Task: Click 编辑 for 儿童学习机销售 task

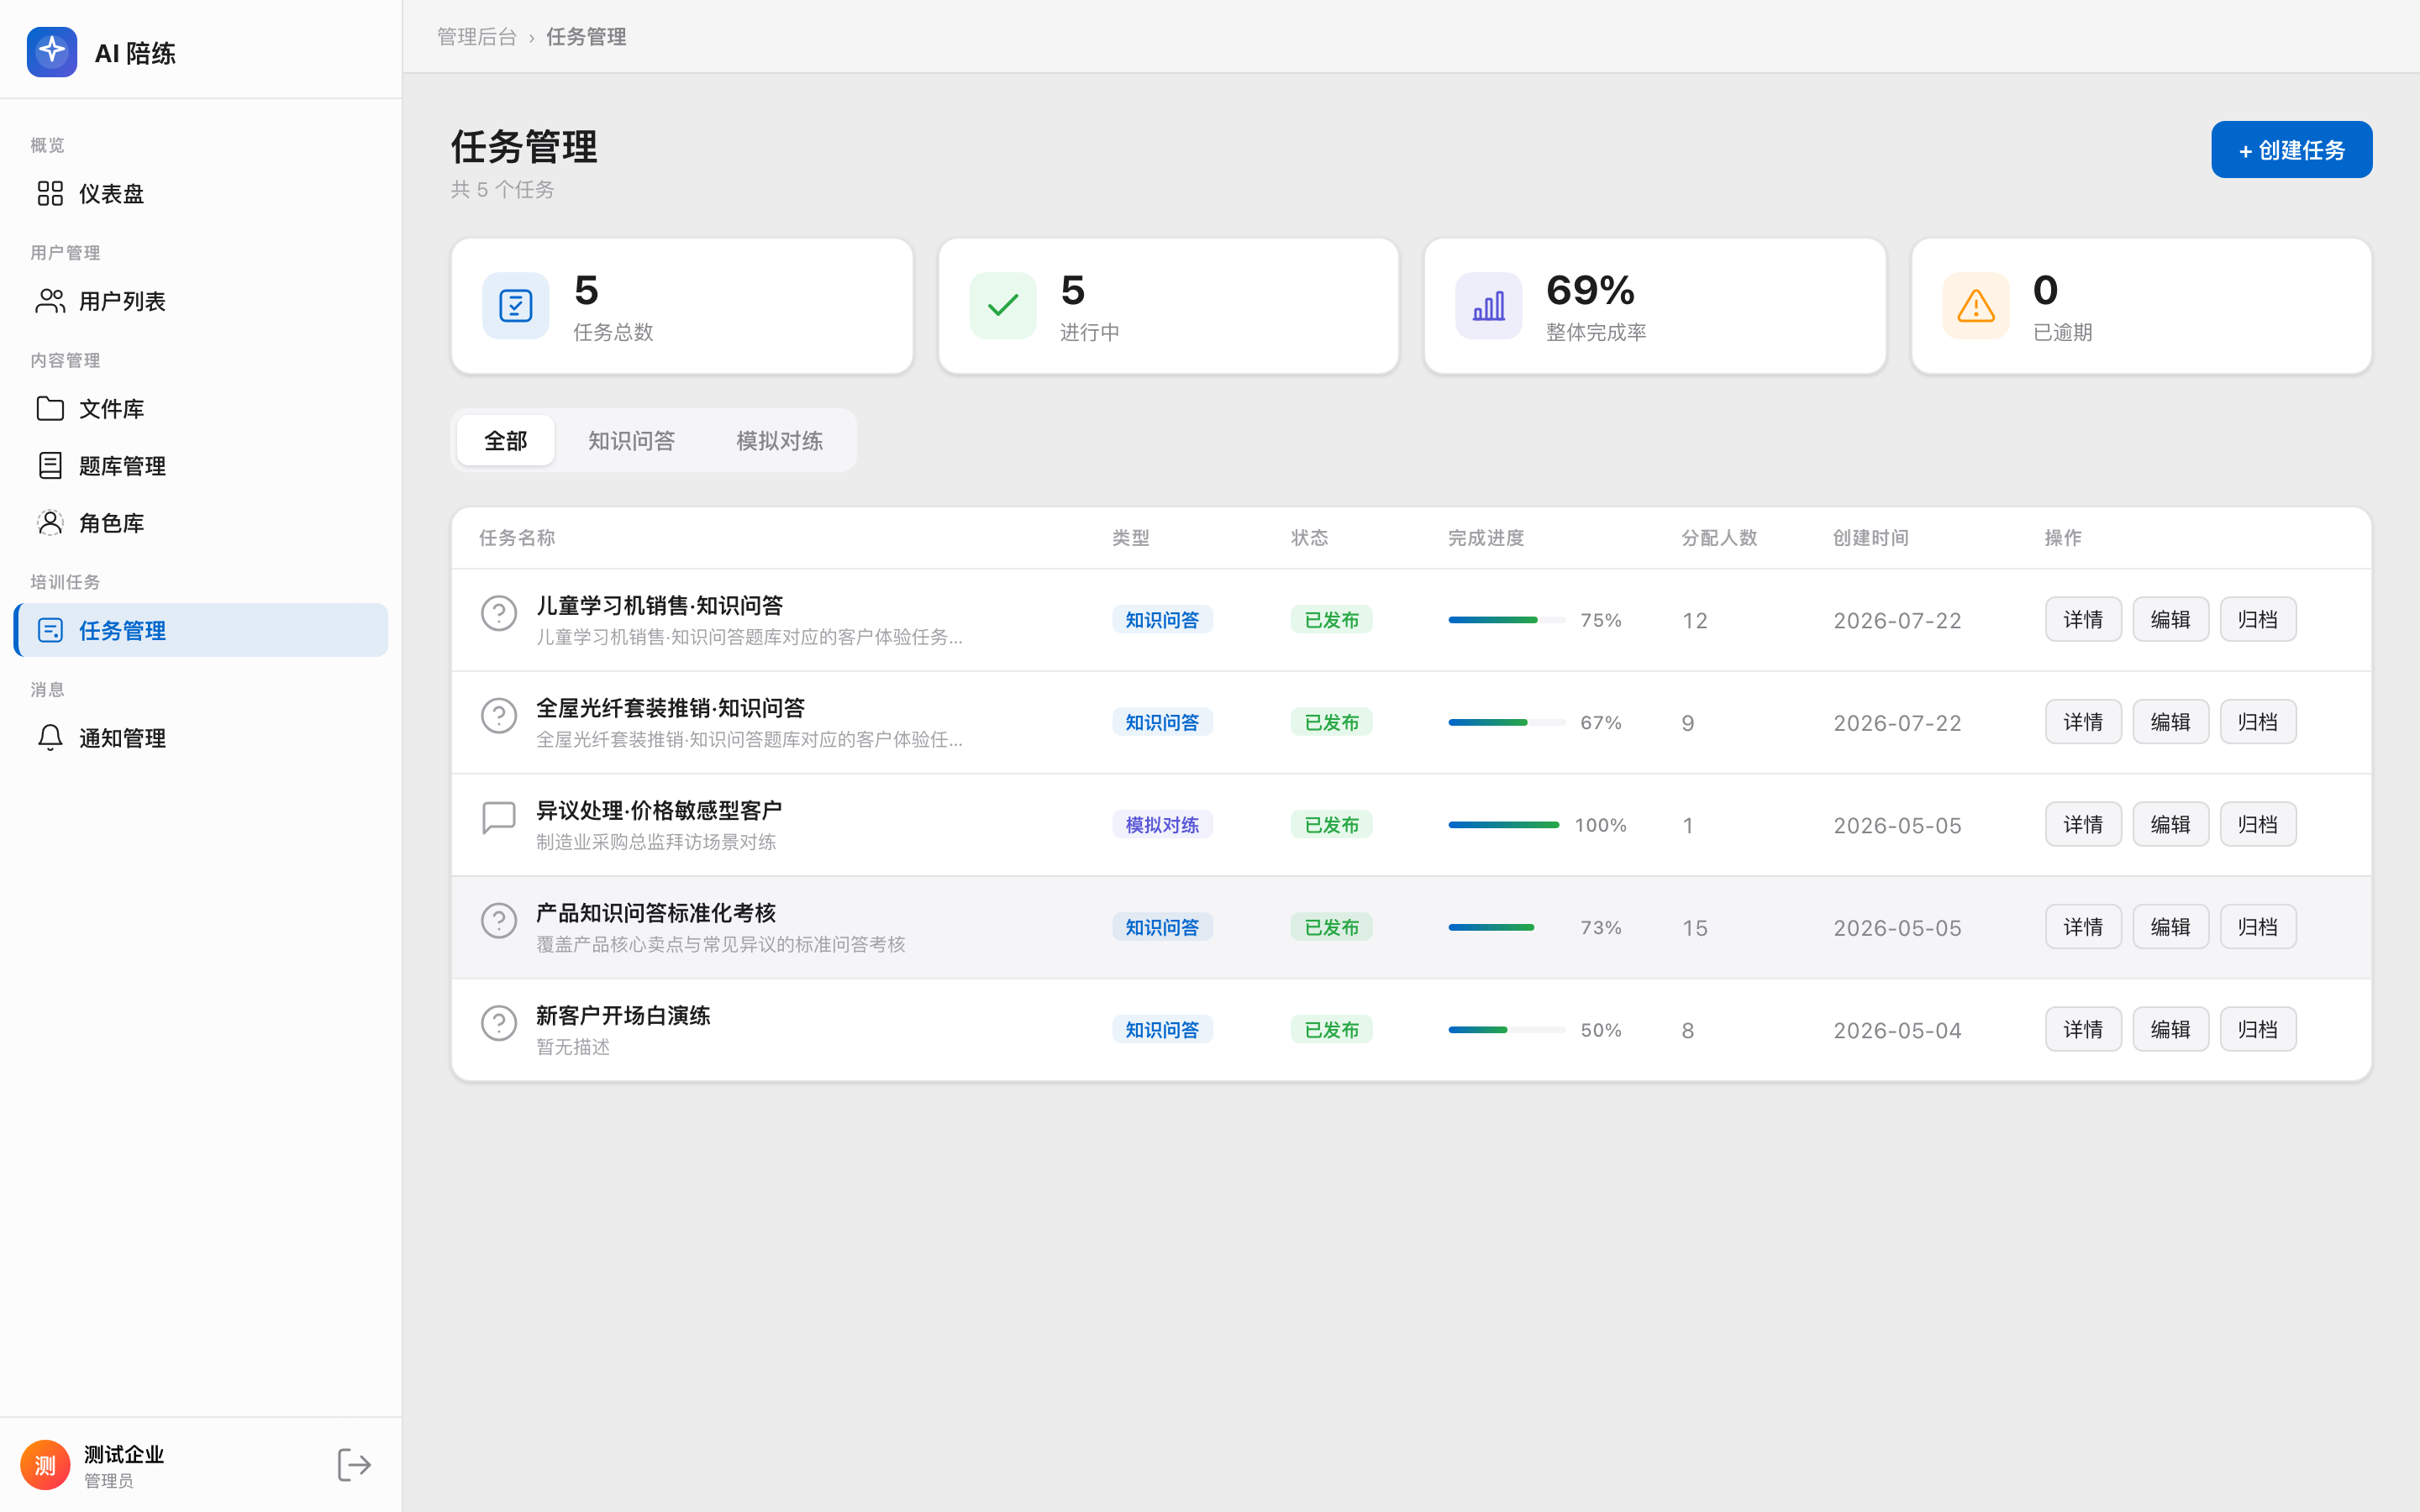Action: tap(2170, 620)
